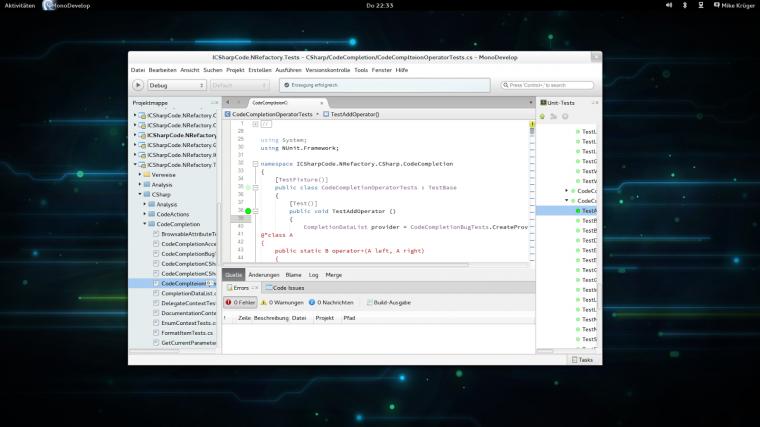This screenshot has height=427, width=760.
Task: Select the Verweise folder icon
Action: click(x=147, y=174)
